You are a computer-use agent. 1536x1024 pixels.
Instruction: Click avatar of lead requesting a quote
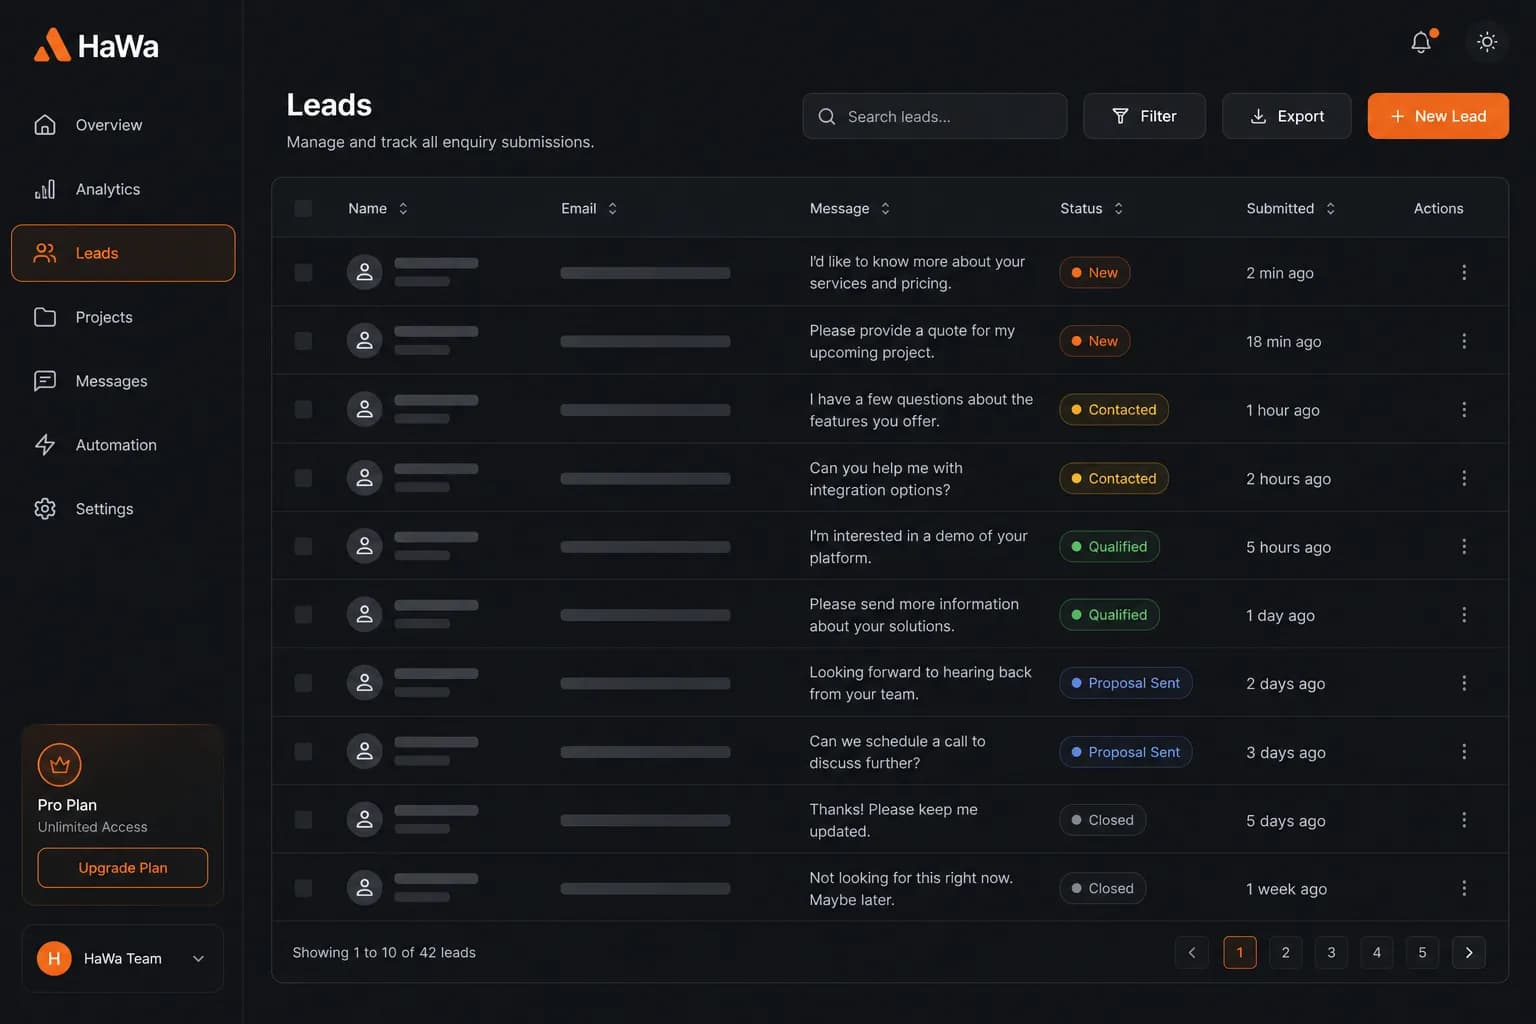365,341
